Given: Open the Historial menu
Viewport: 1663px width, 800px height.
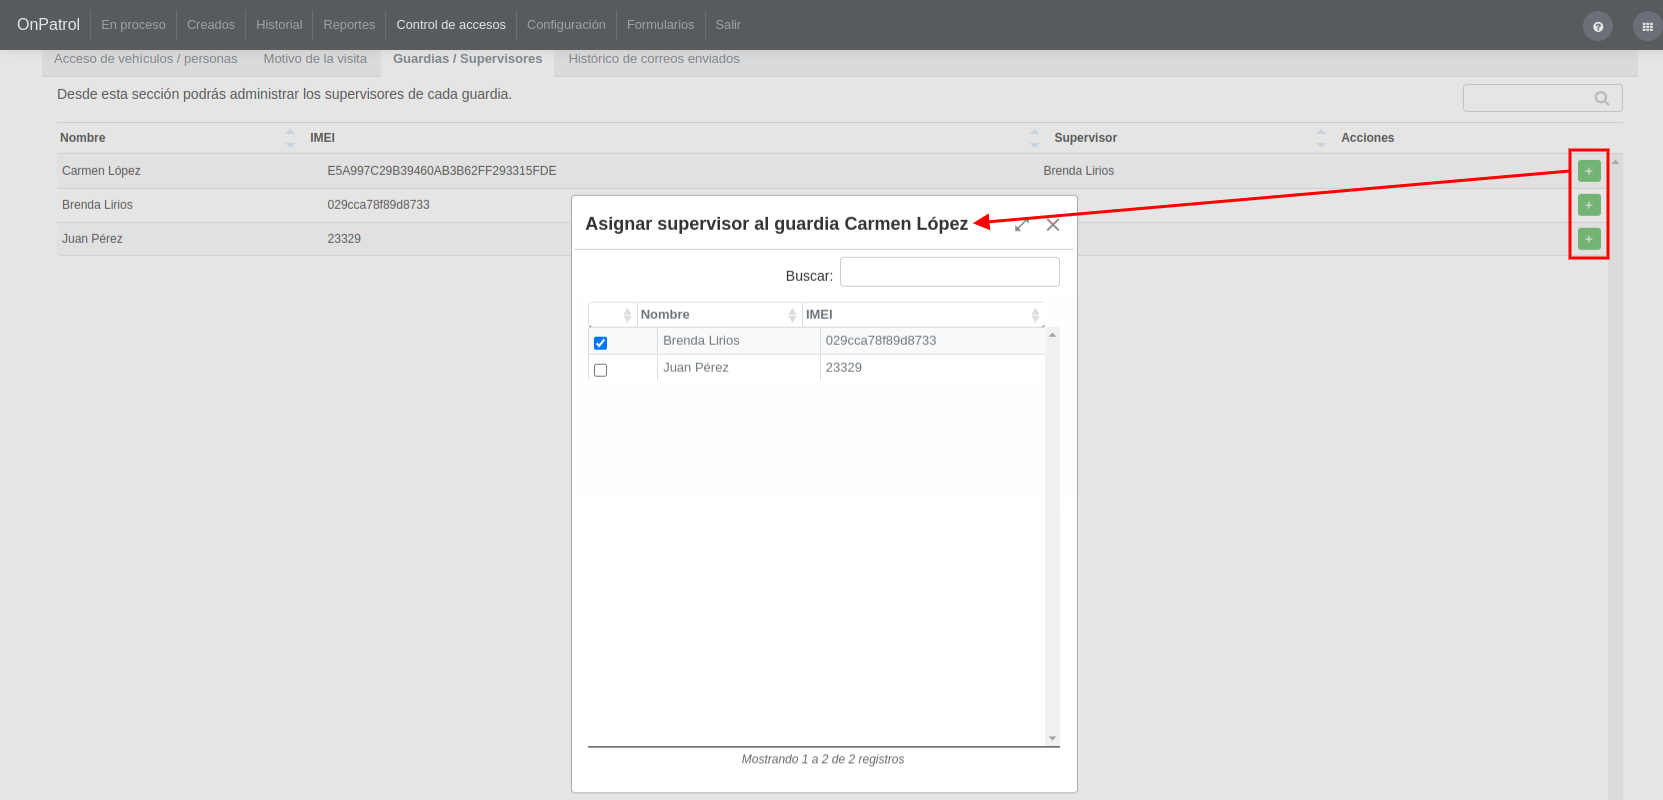Looking at the screenshot, I should [x=279, y=25].
